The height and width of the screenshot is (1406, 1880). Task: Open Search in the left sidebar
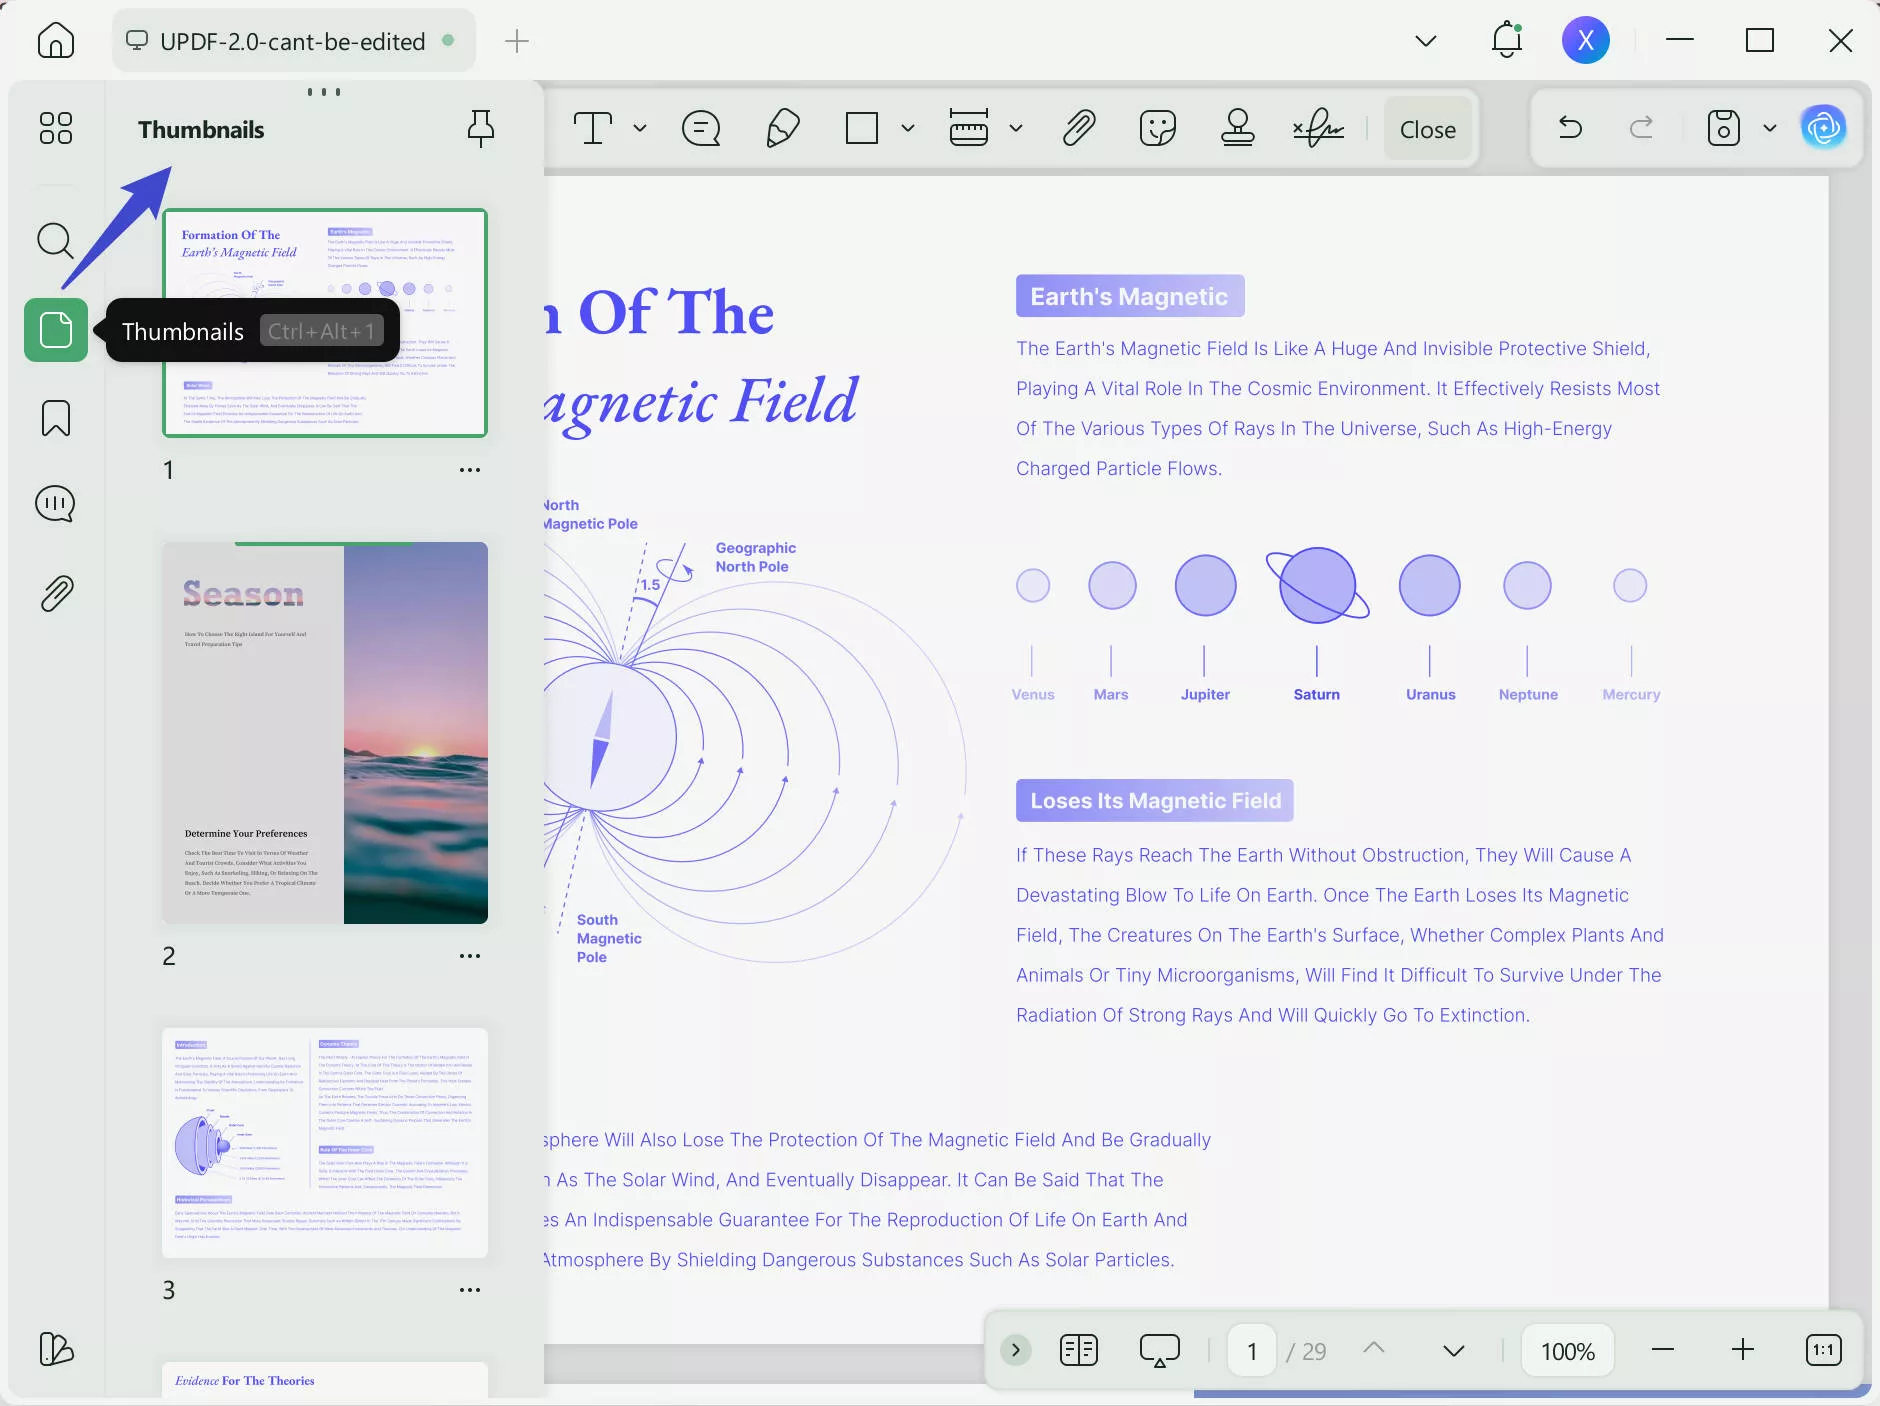click(x=55, y=241)
